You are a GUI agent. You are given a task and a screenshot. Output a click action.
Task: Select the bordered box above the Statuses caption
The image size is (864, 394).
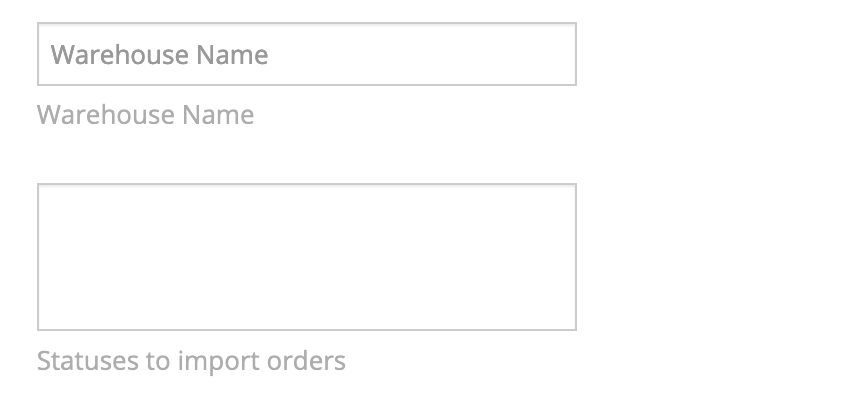click(x=307, y=257)
